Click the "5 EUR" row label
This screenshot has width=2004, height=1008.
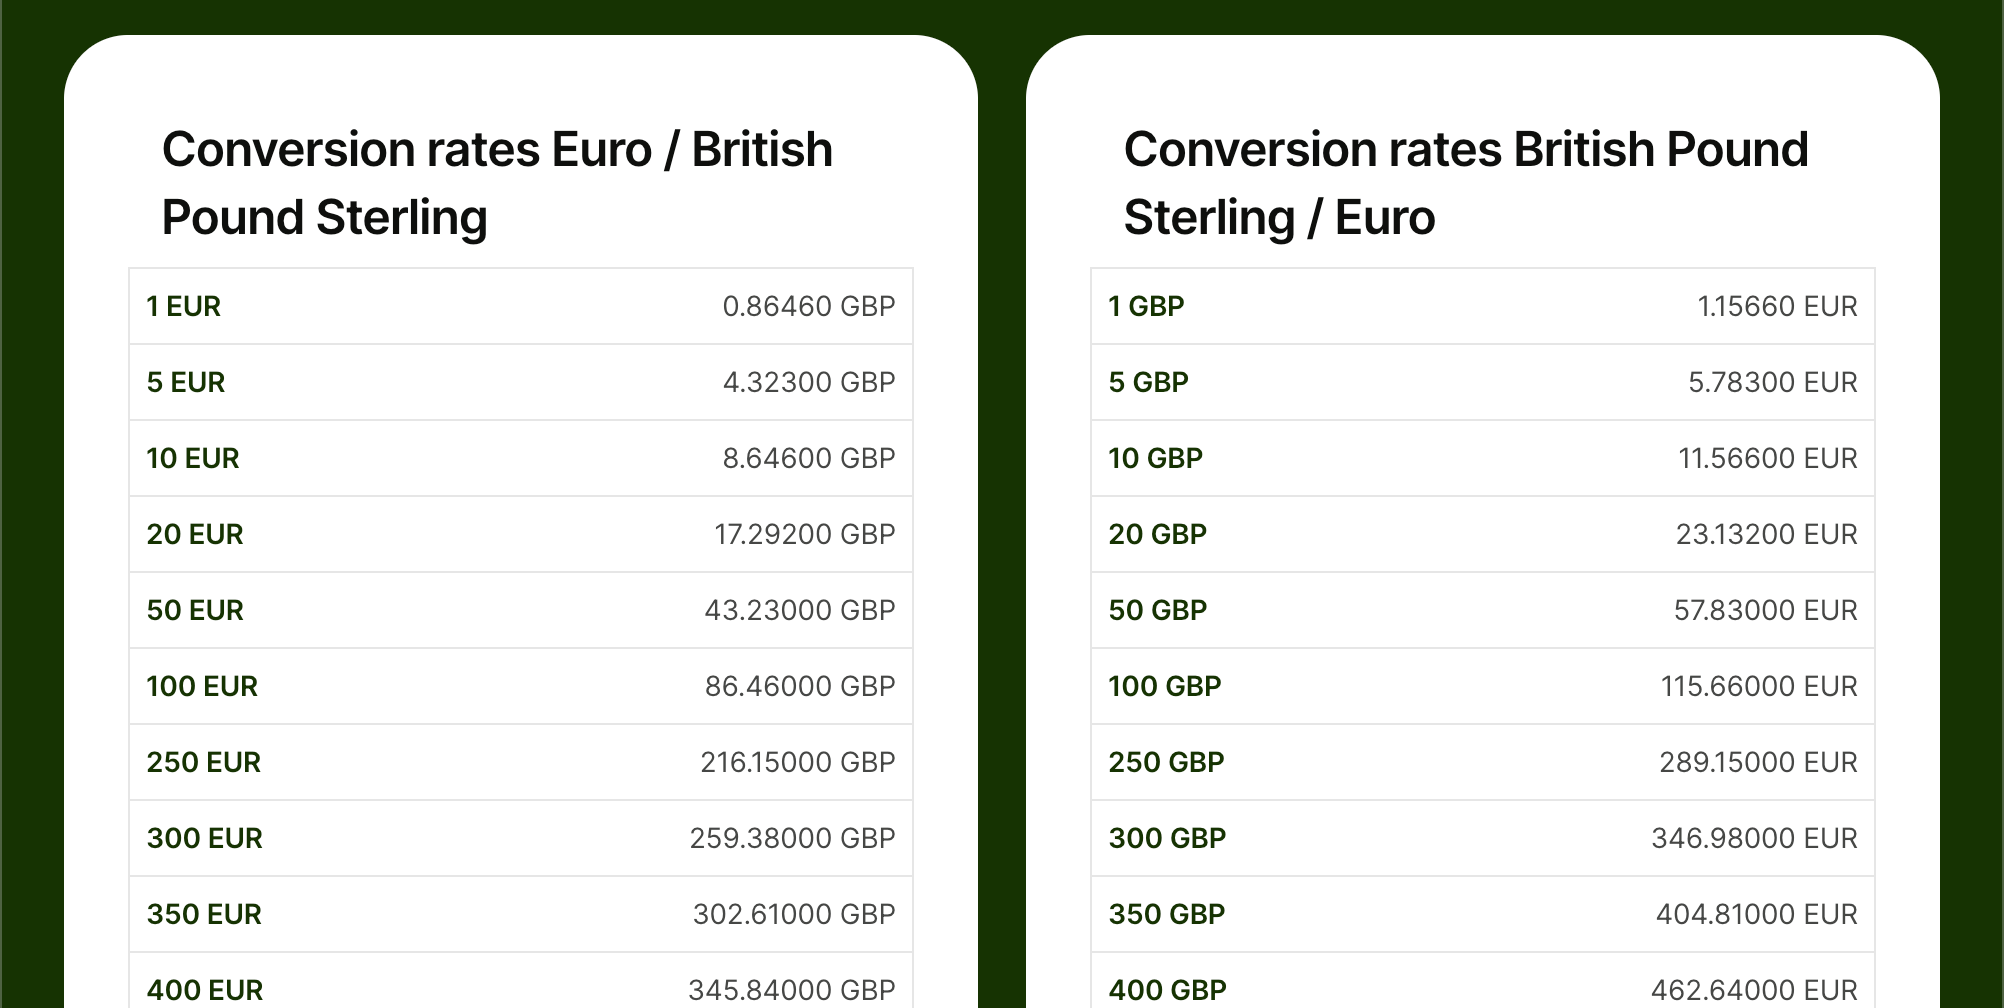tap(186, 382)
